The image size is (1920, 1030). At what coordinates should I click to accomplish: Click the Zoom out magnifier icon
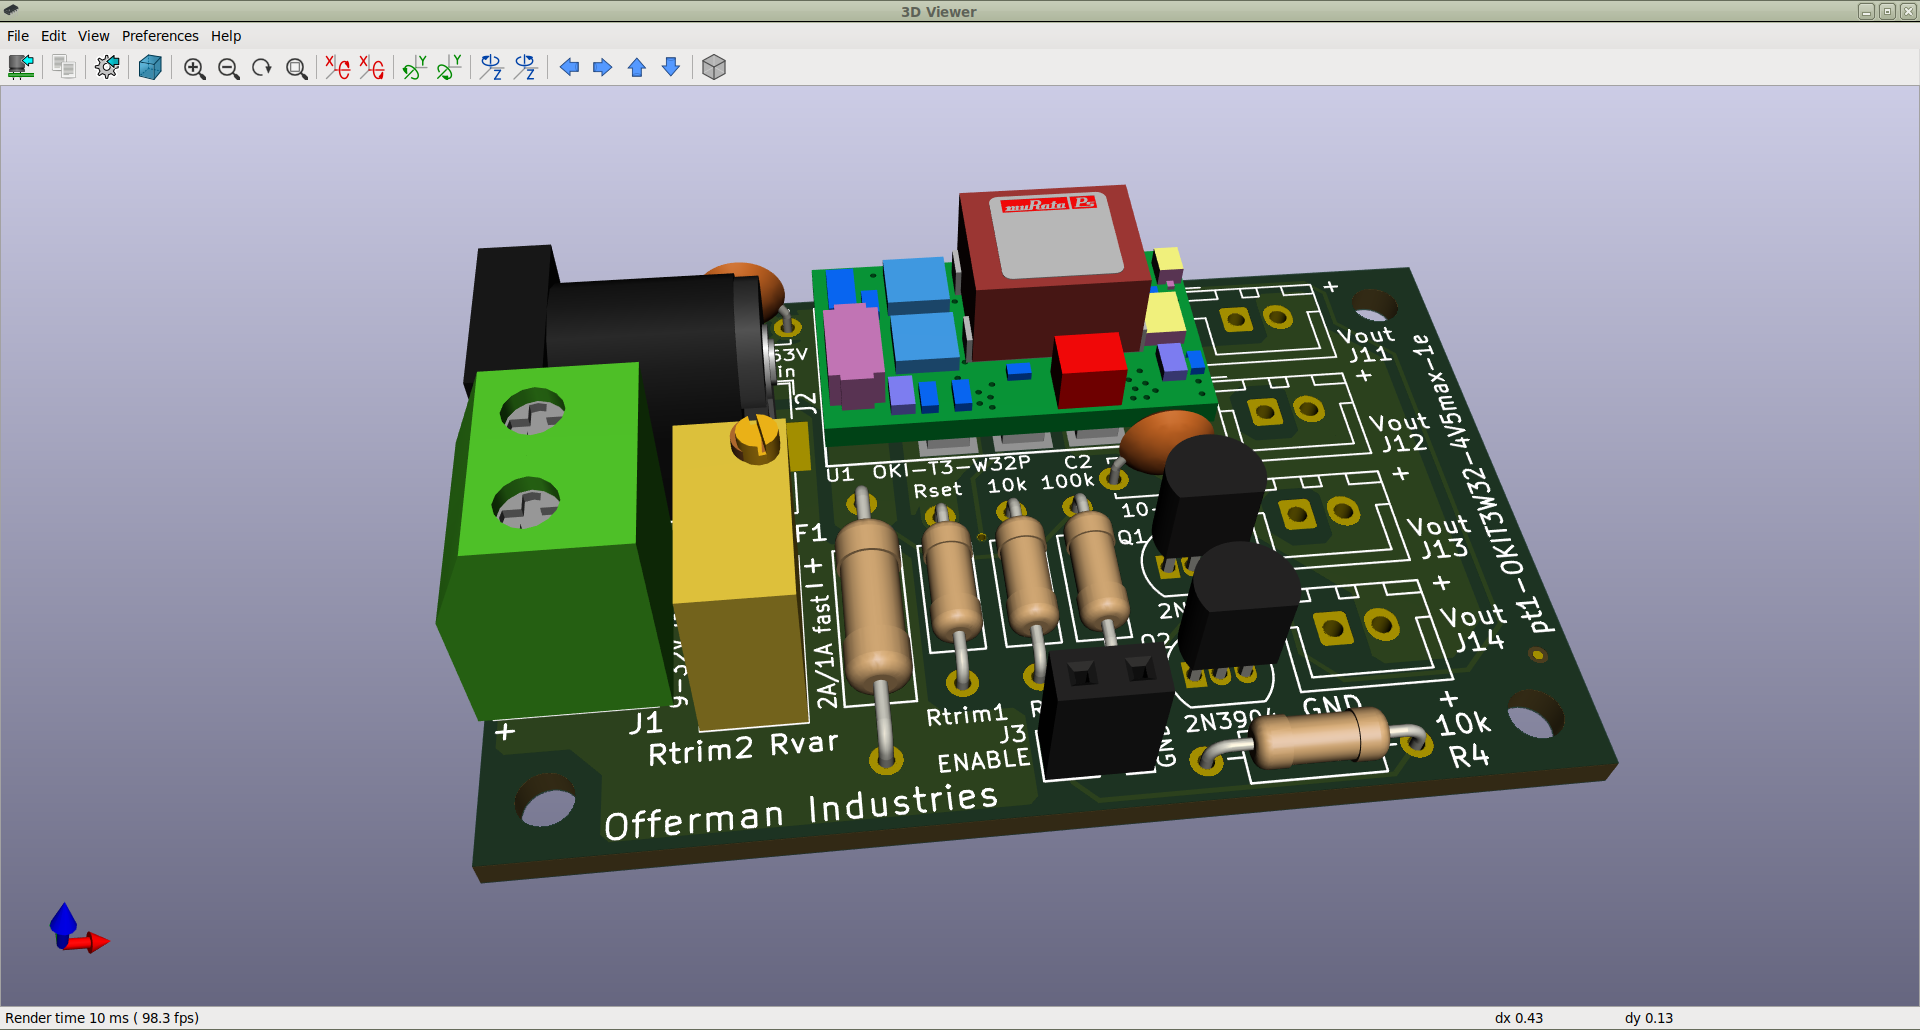(228, 68)
